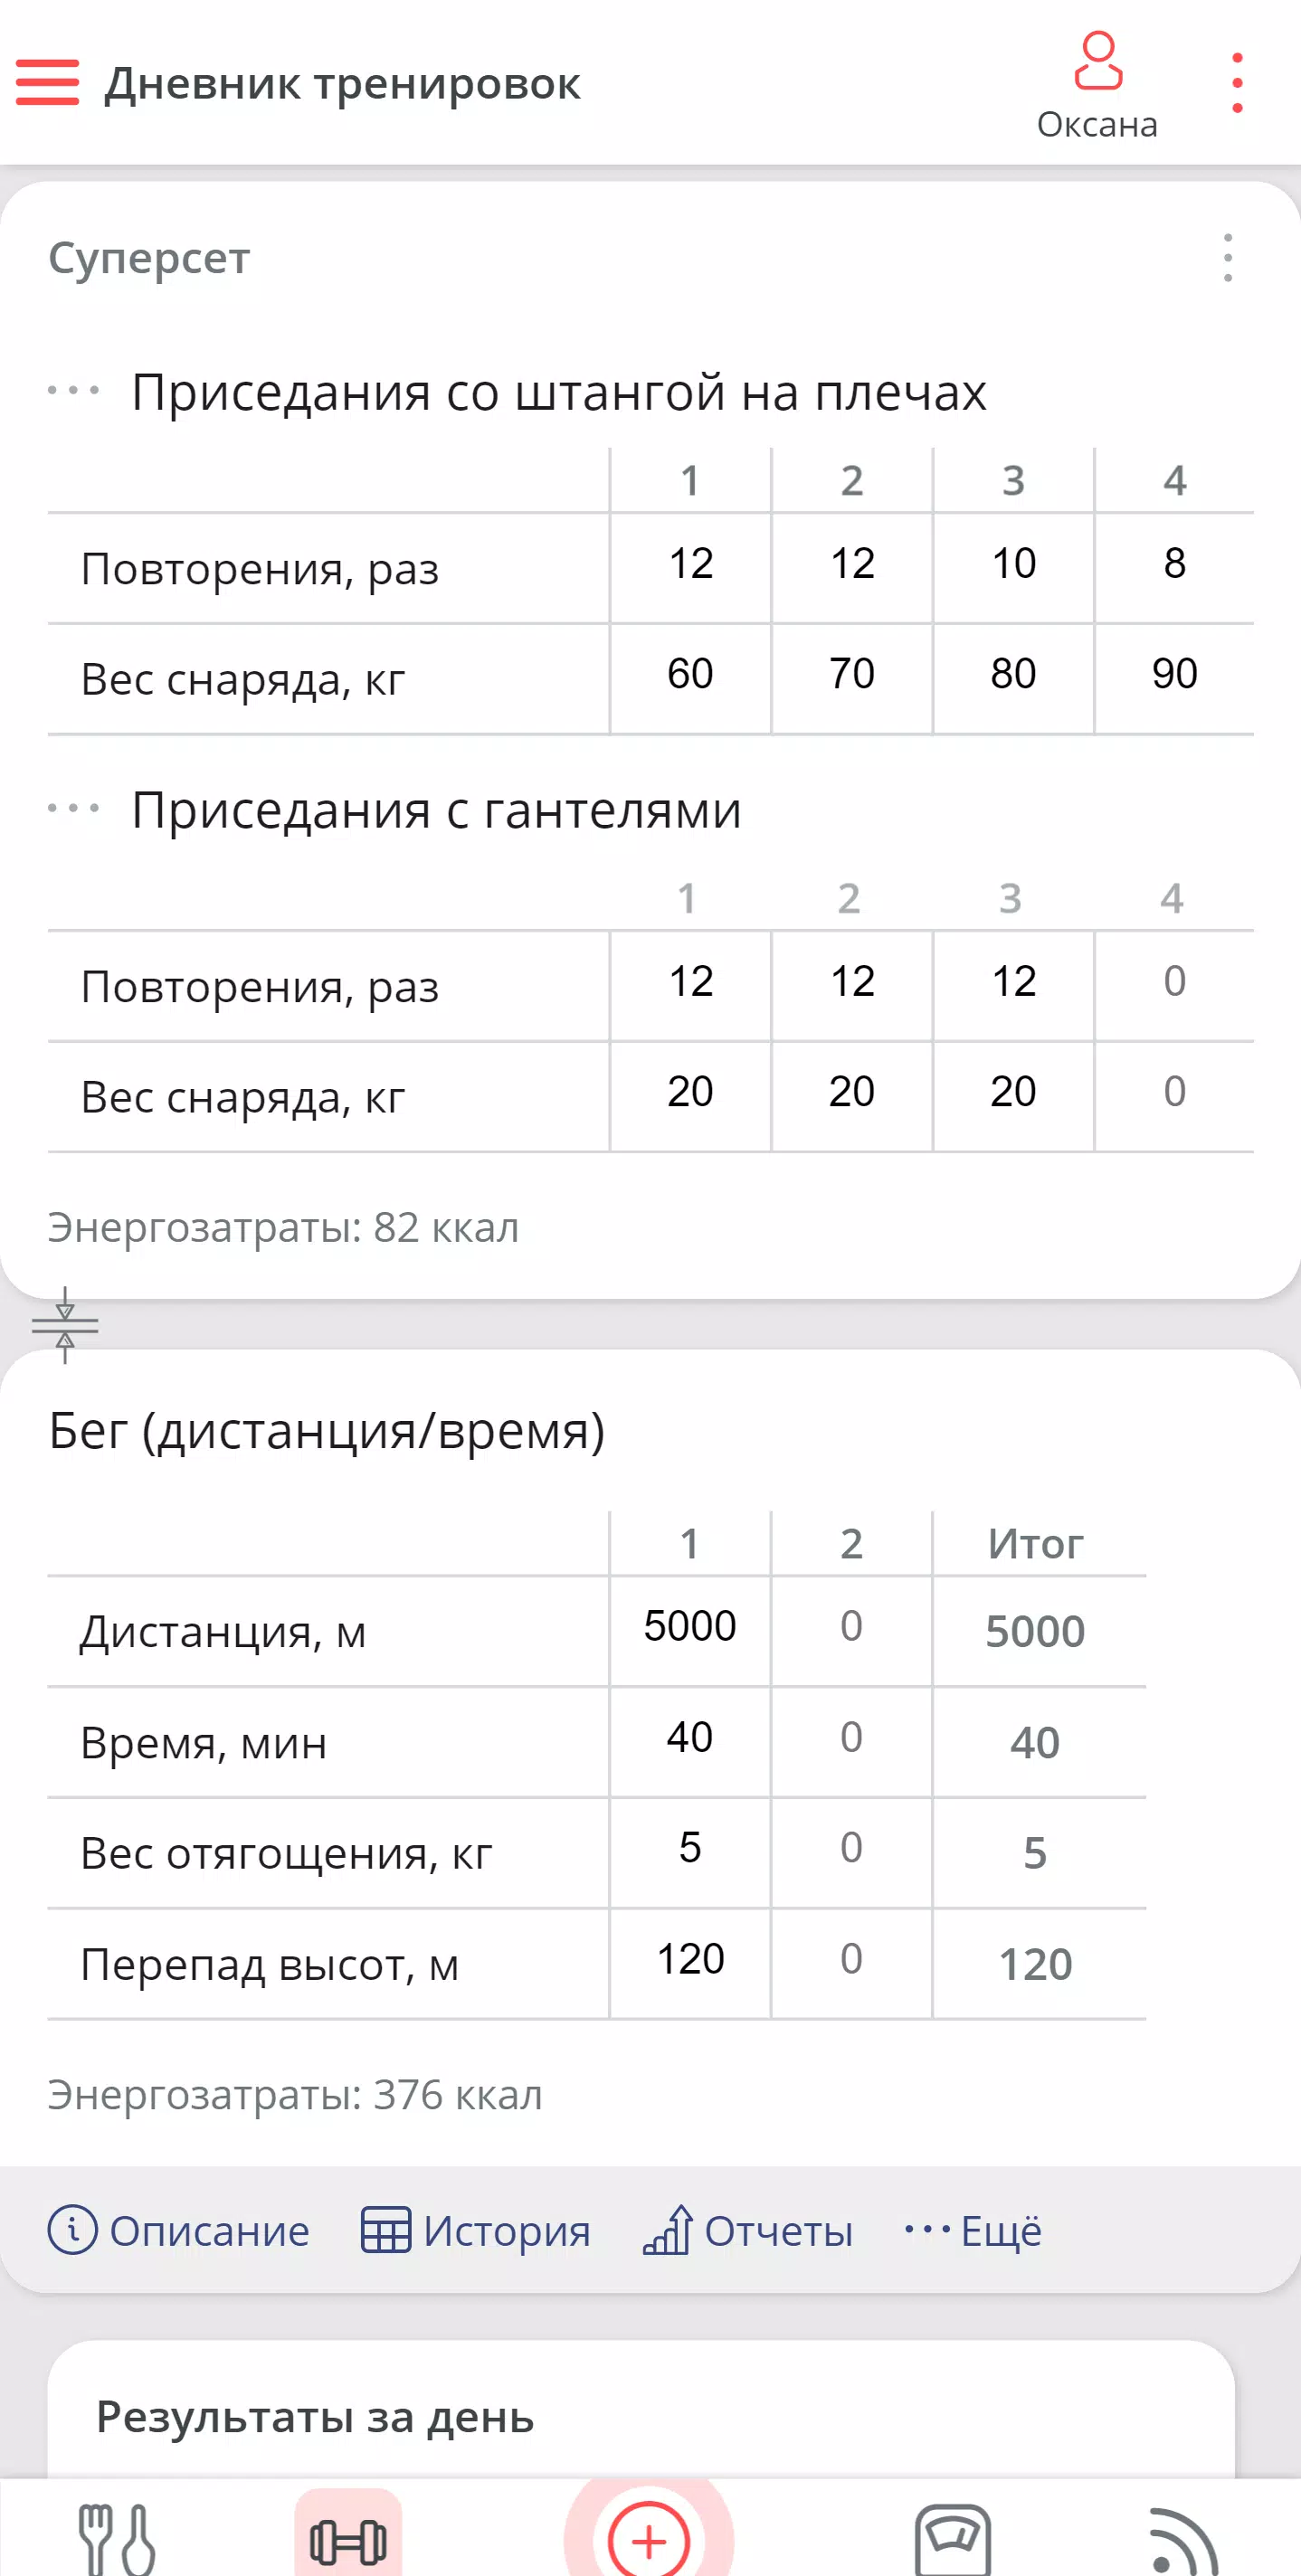The height and width of the screenshot is (2576, 1301).
Task: Edit set 4 weight value 90 for barbell squats
Action: (1174, 674)
